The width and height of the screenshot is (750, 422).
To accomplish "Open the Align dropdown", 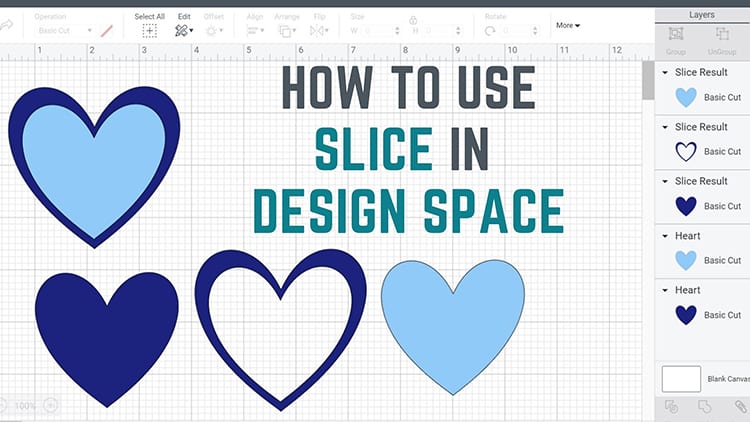I will coord(254,31).
